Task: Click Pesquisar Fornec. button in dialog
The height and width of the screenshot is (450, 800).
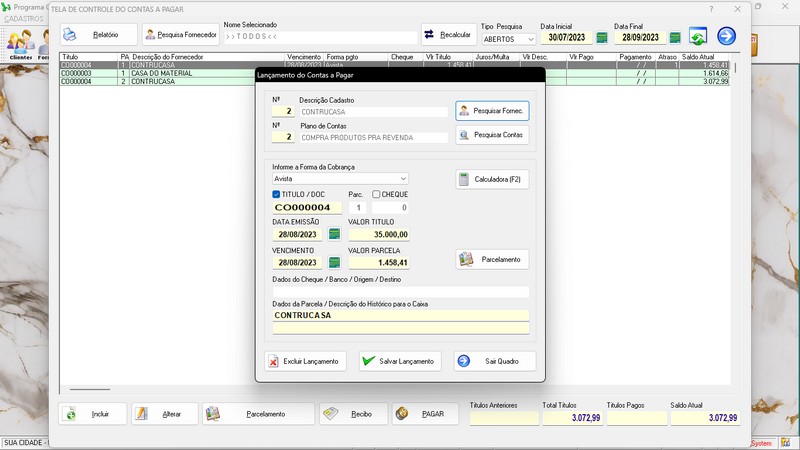Action: point(492,111)
